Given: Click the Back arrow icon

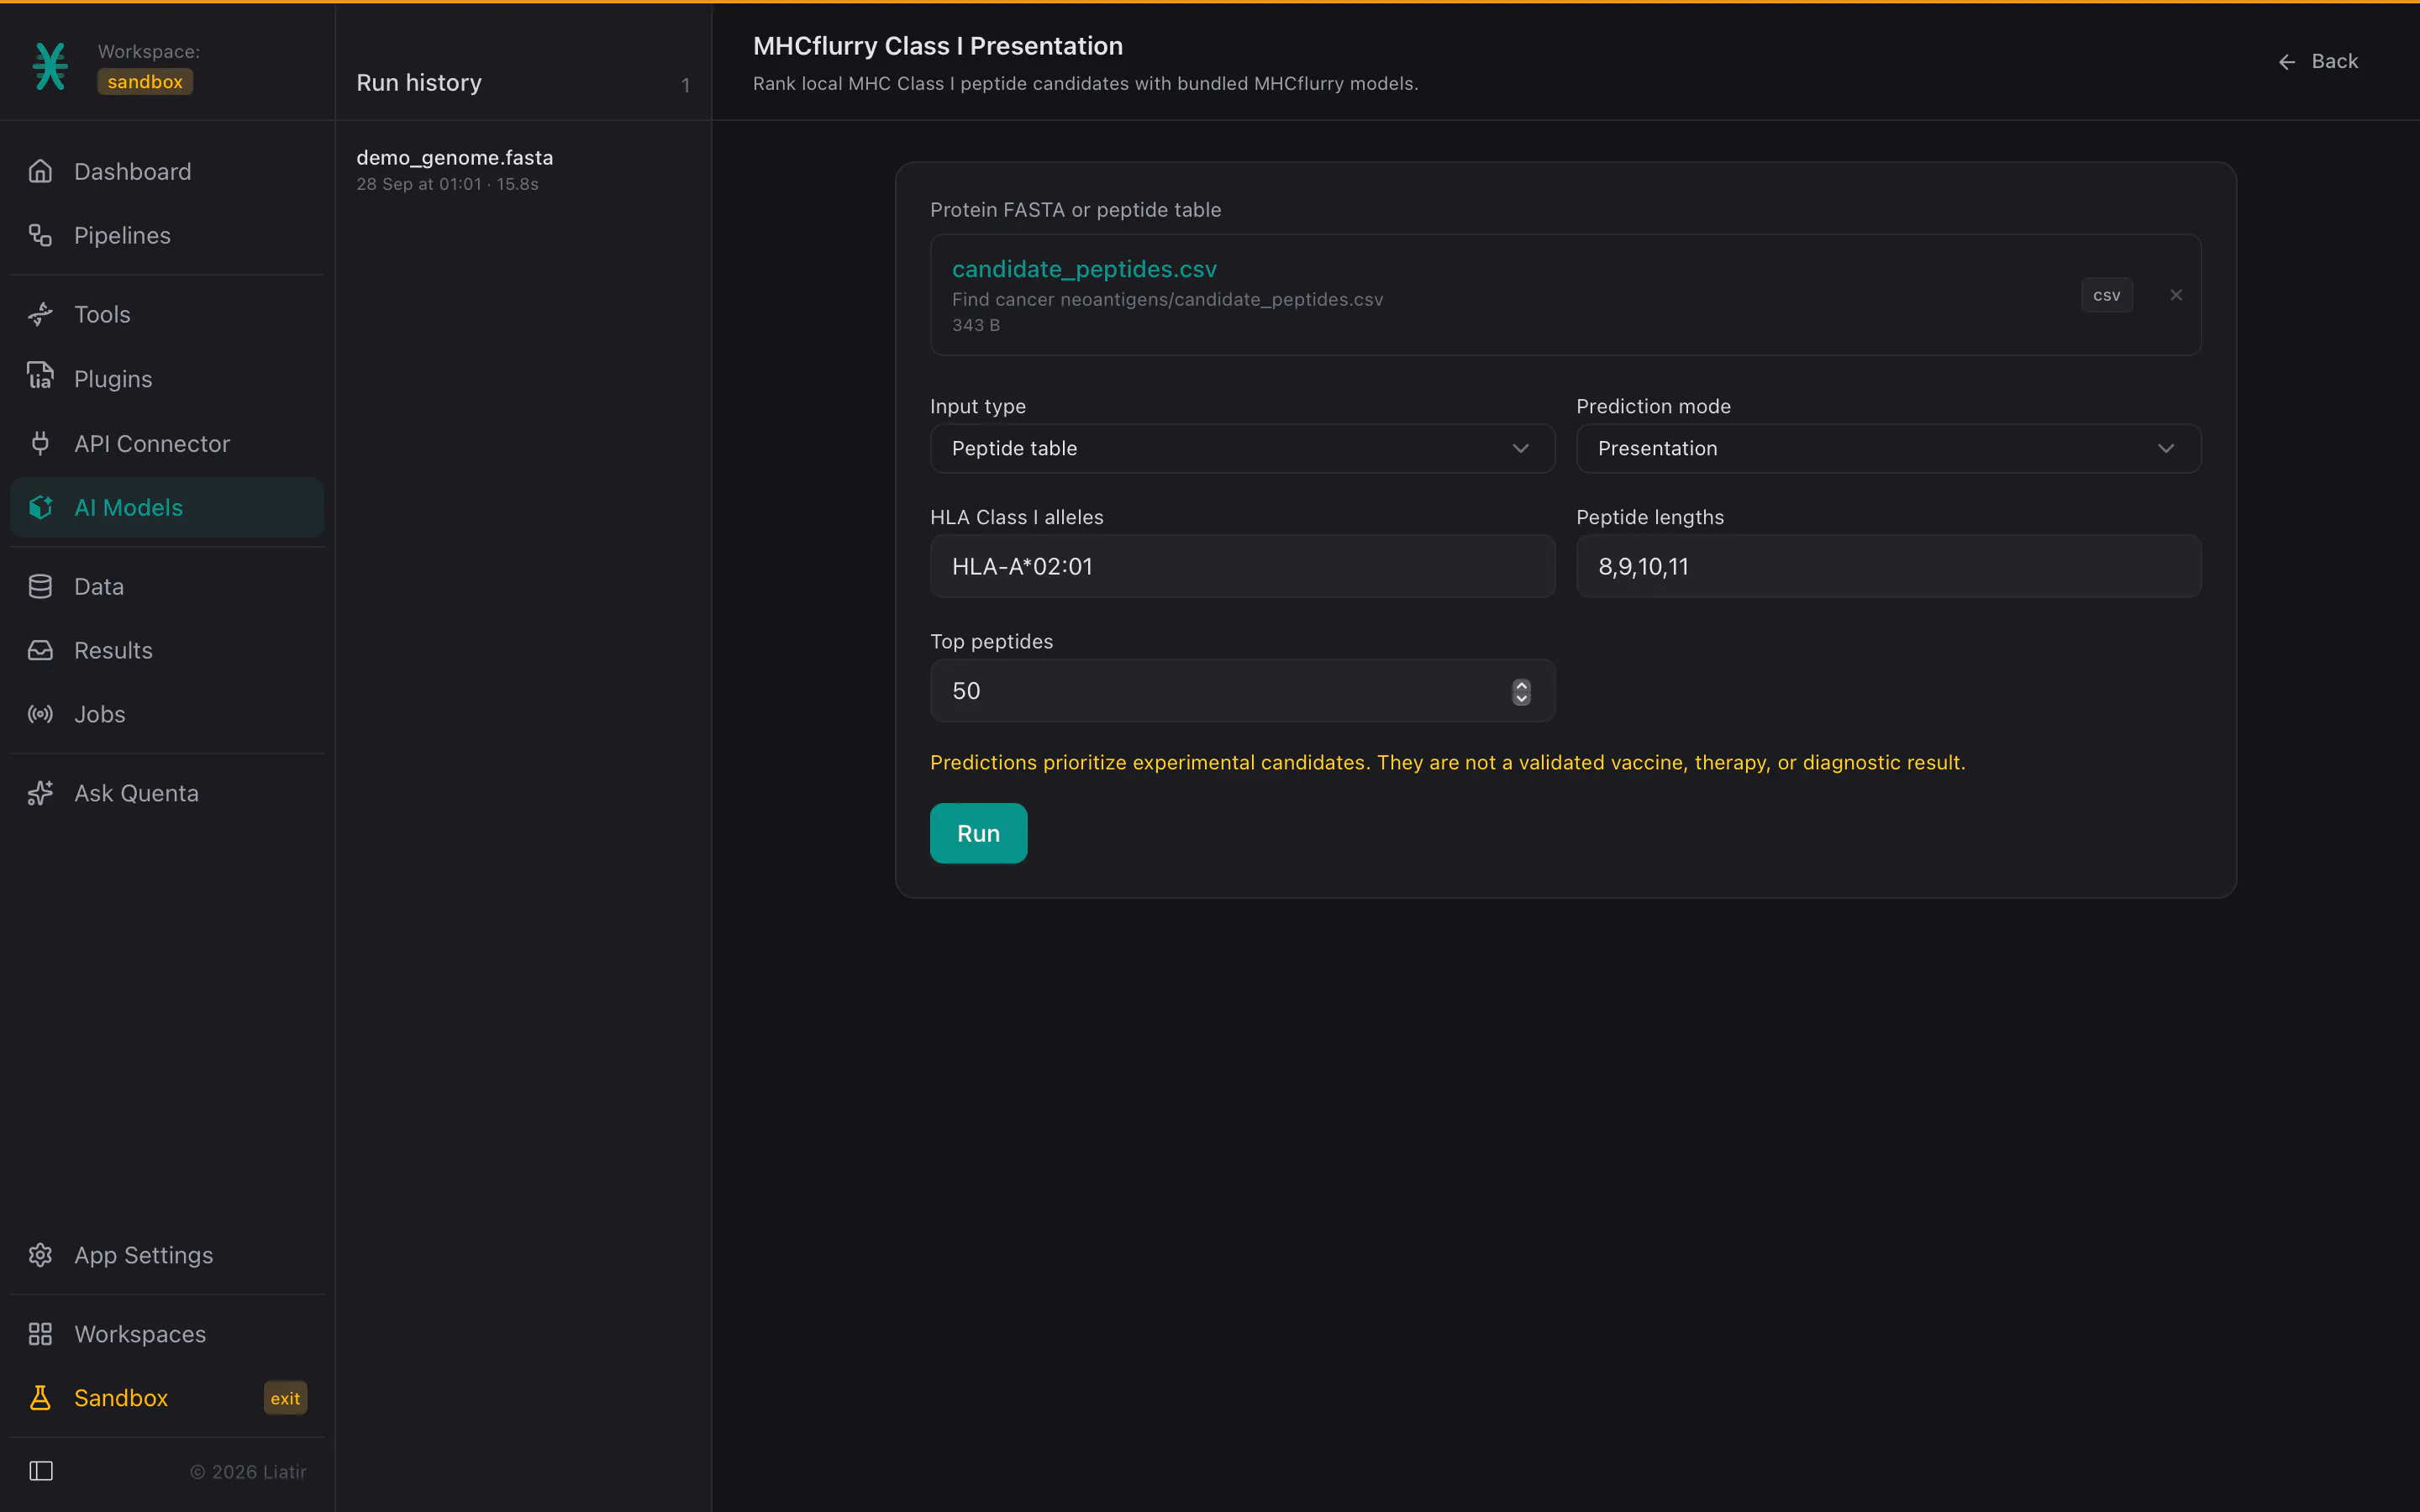Looking at the screenshot, I should [x=2287, y=62].
